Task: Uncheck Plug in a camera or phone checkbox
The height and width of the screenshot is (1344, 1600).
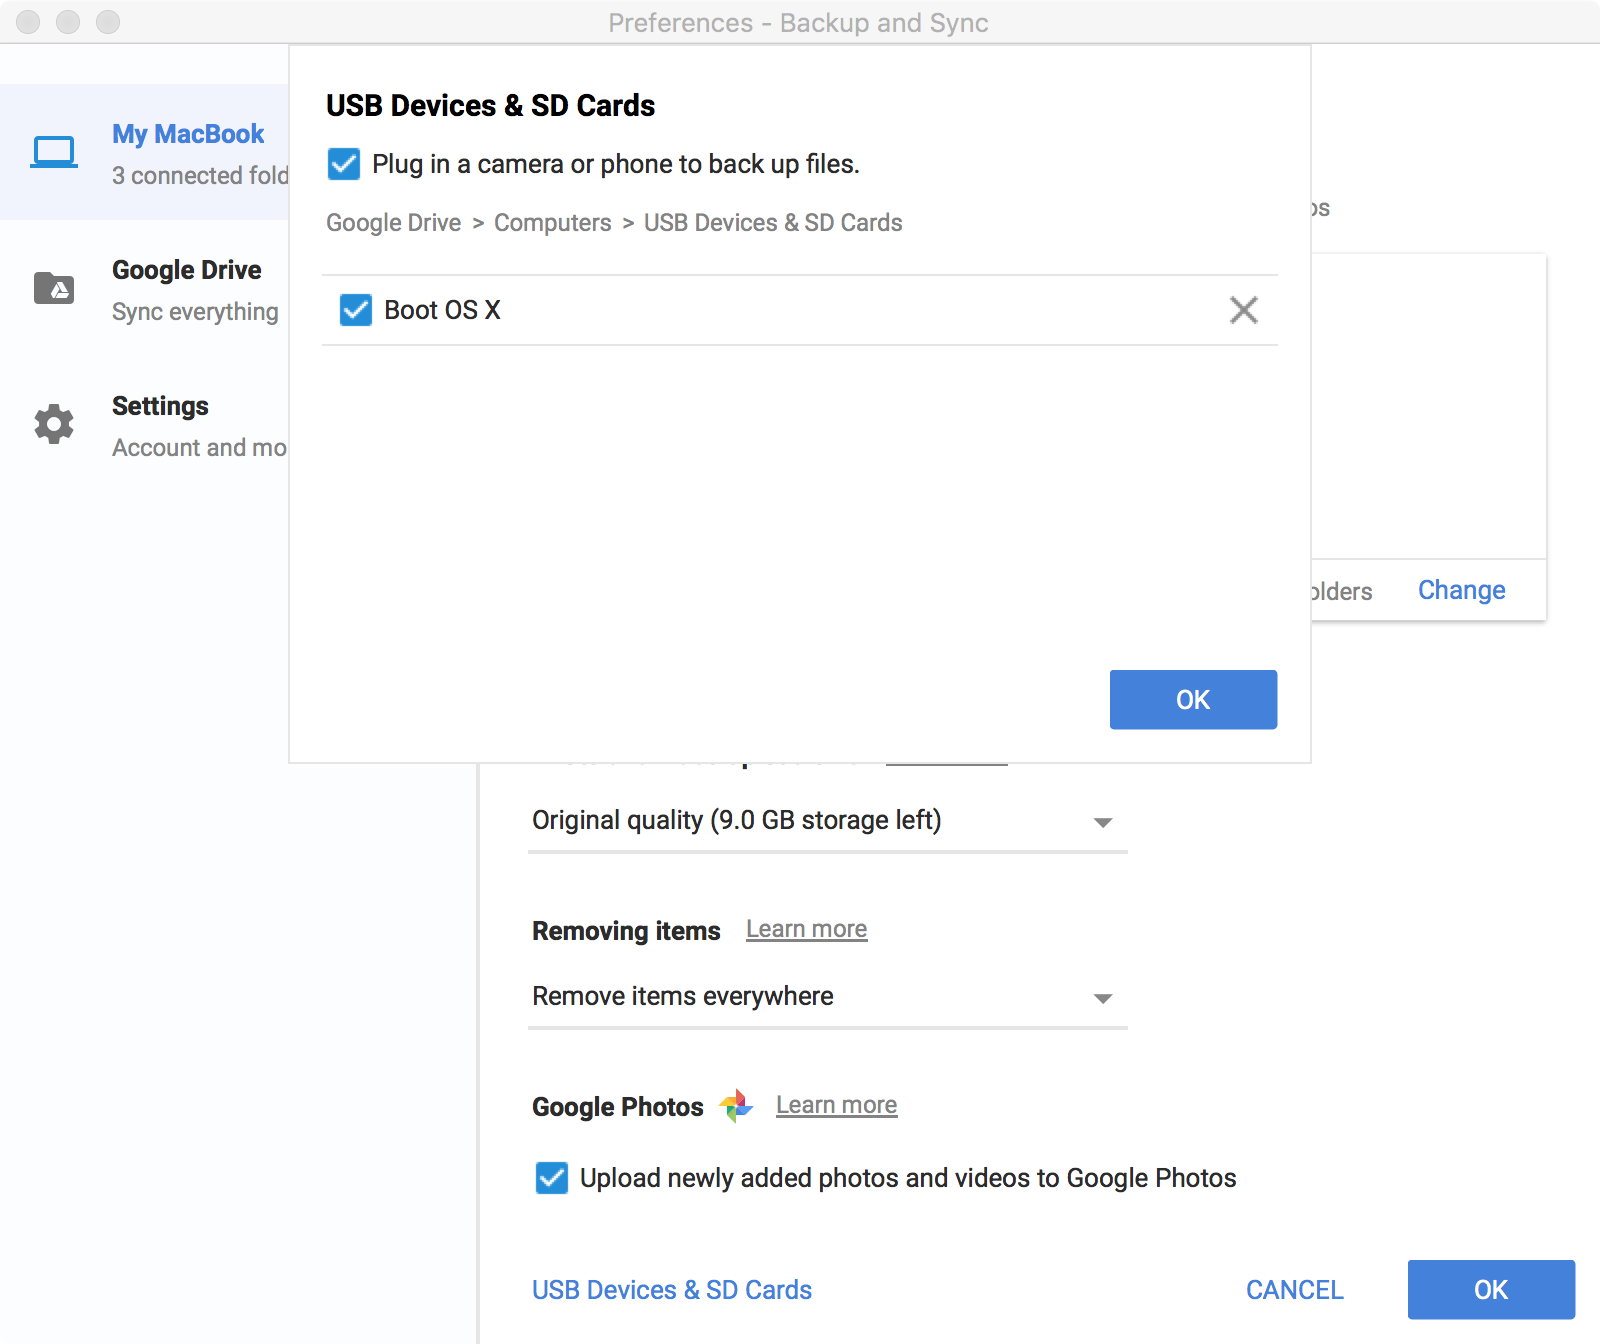Action: (x=344, y=164)
